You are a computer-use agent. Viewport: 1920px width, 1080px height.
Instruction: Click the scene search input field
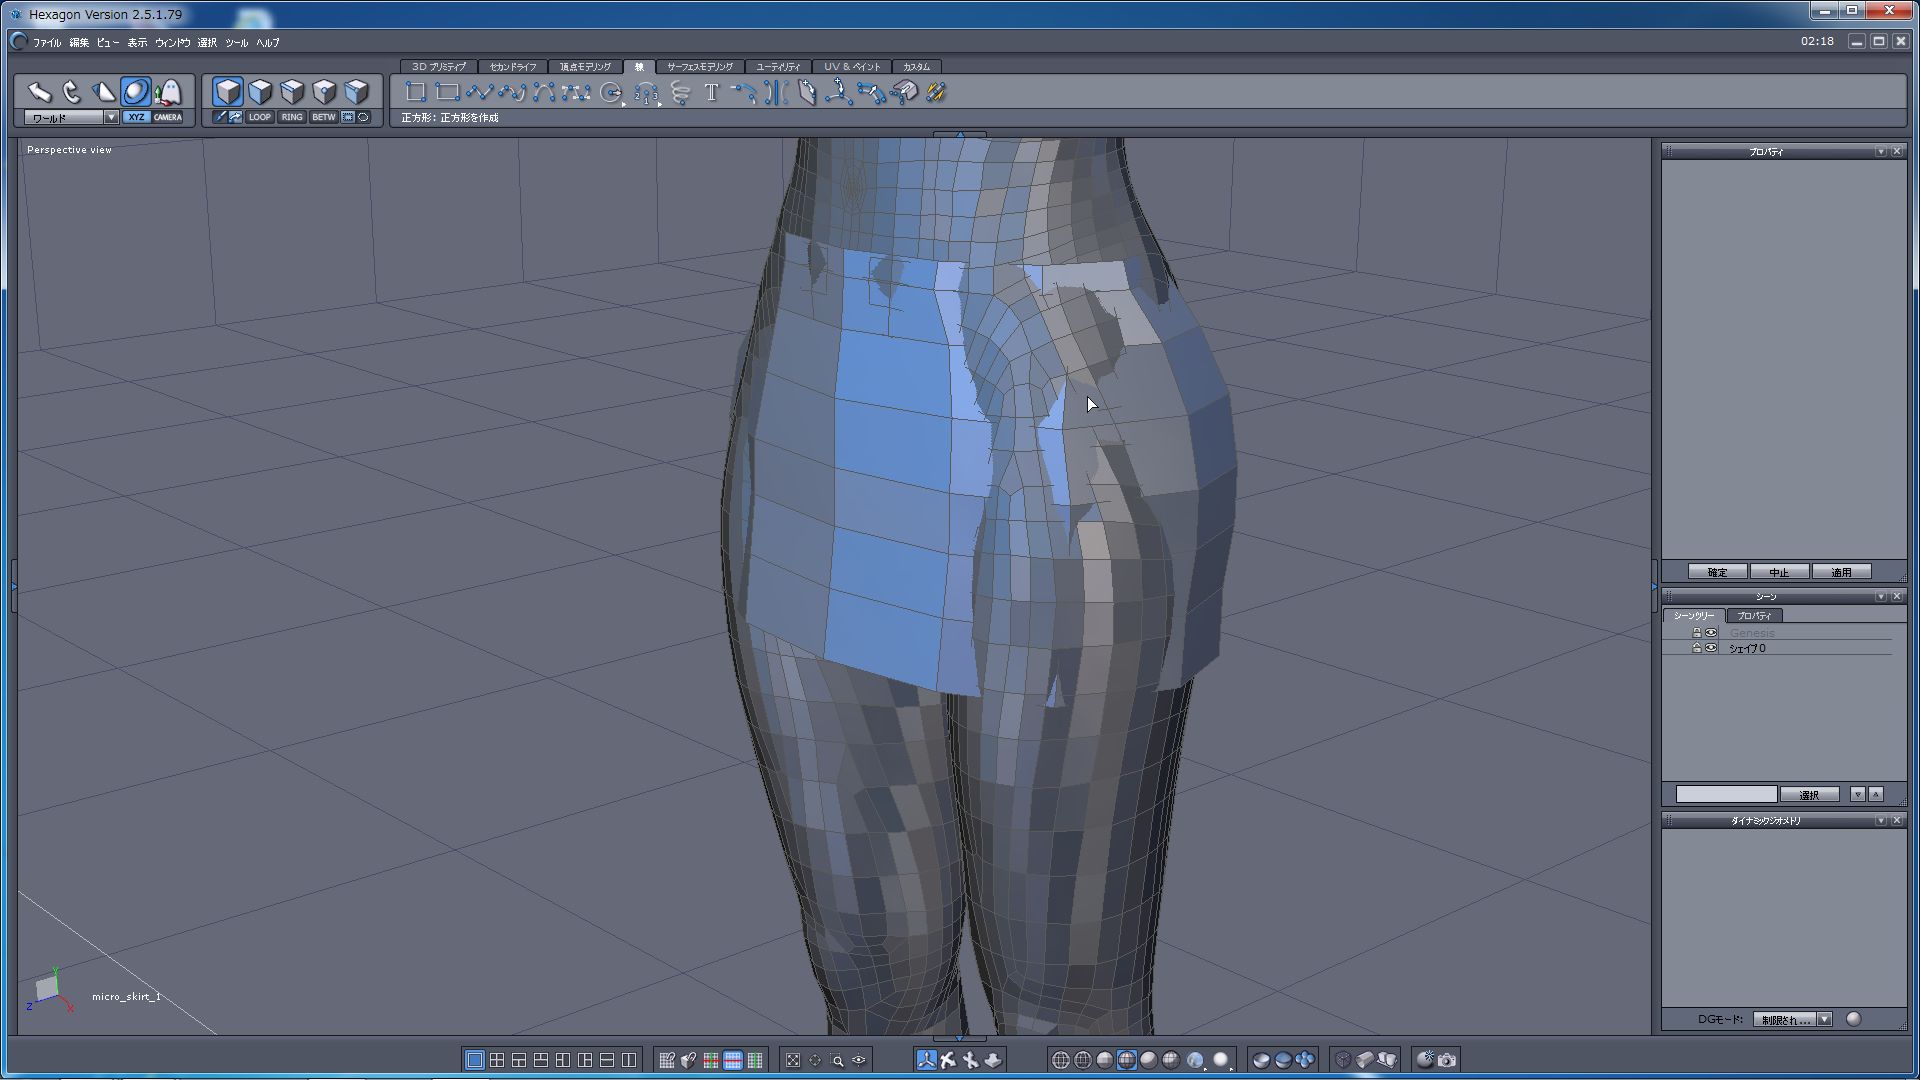1726,795
